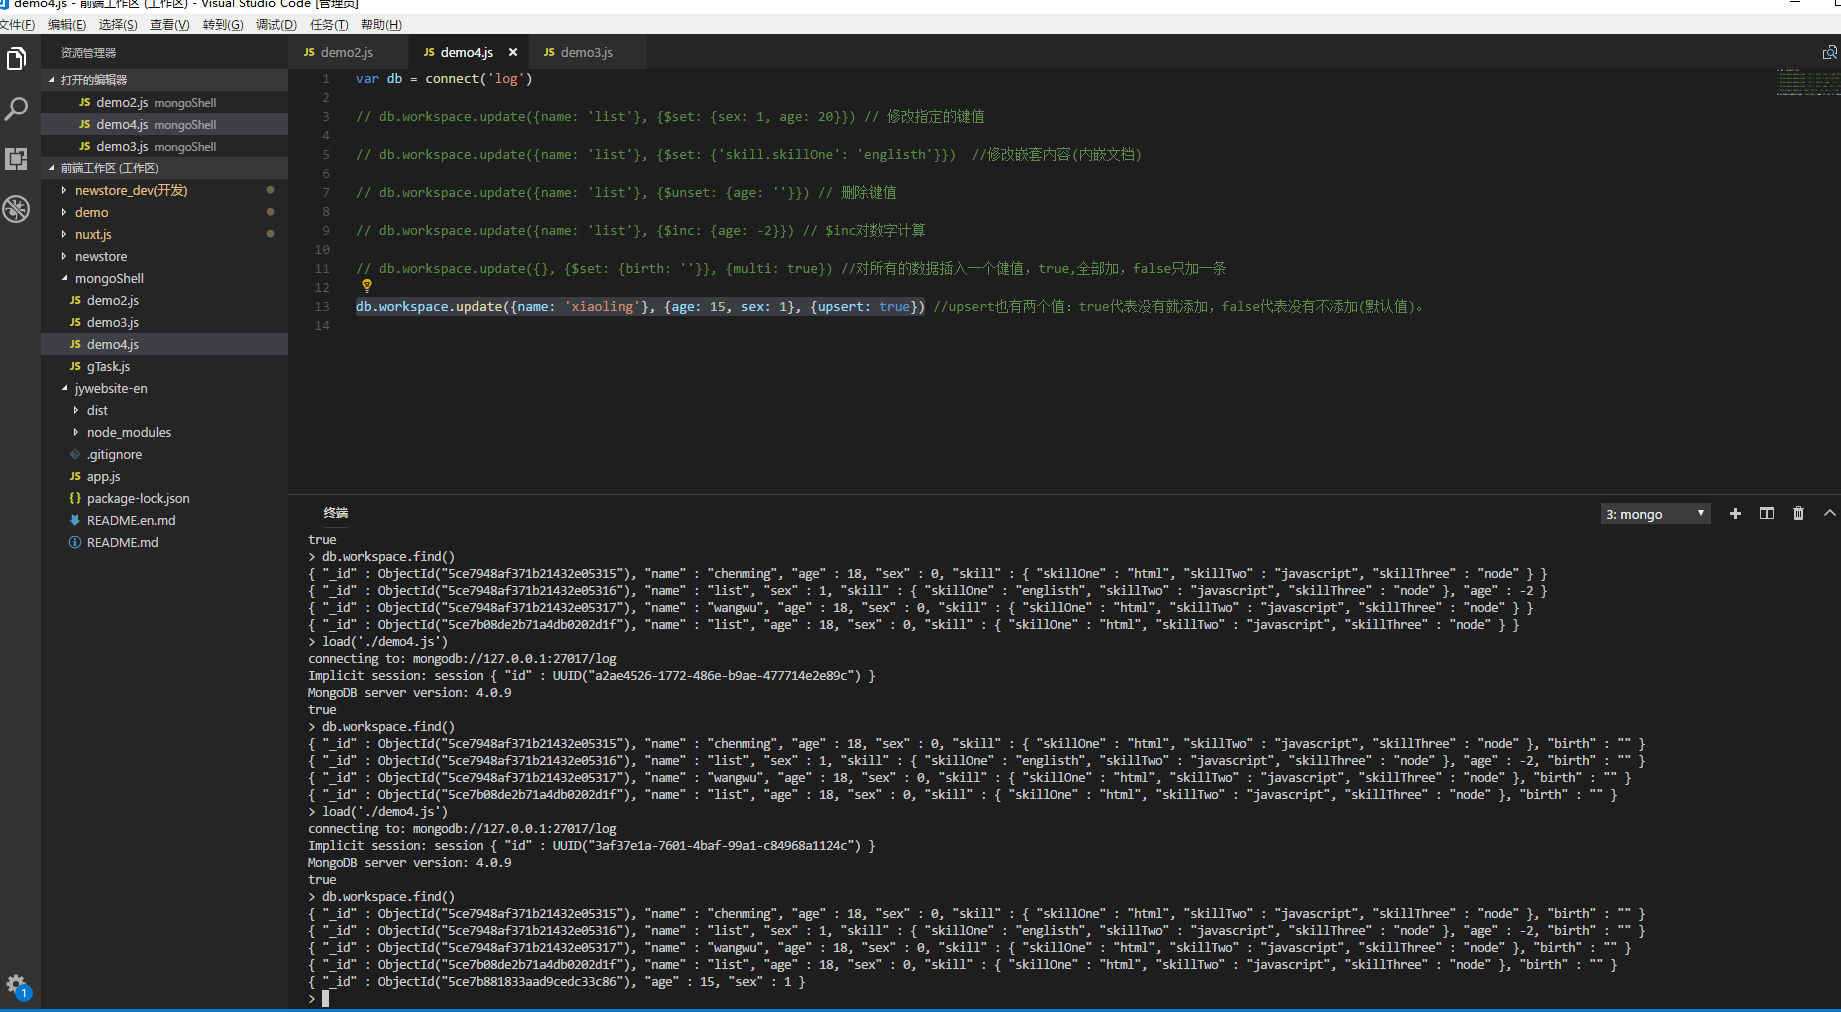Kill the terminal with trash icon

tap(1798, 514)
